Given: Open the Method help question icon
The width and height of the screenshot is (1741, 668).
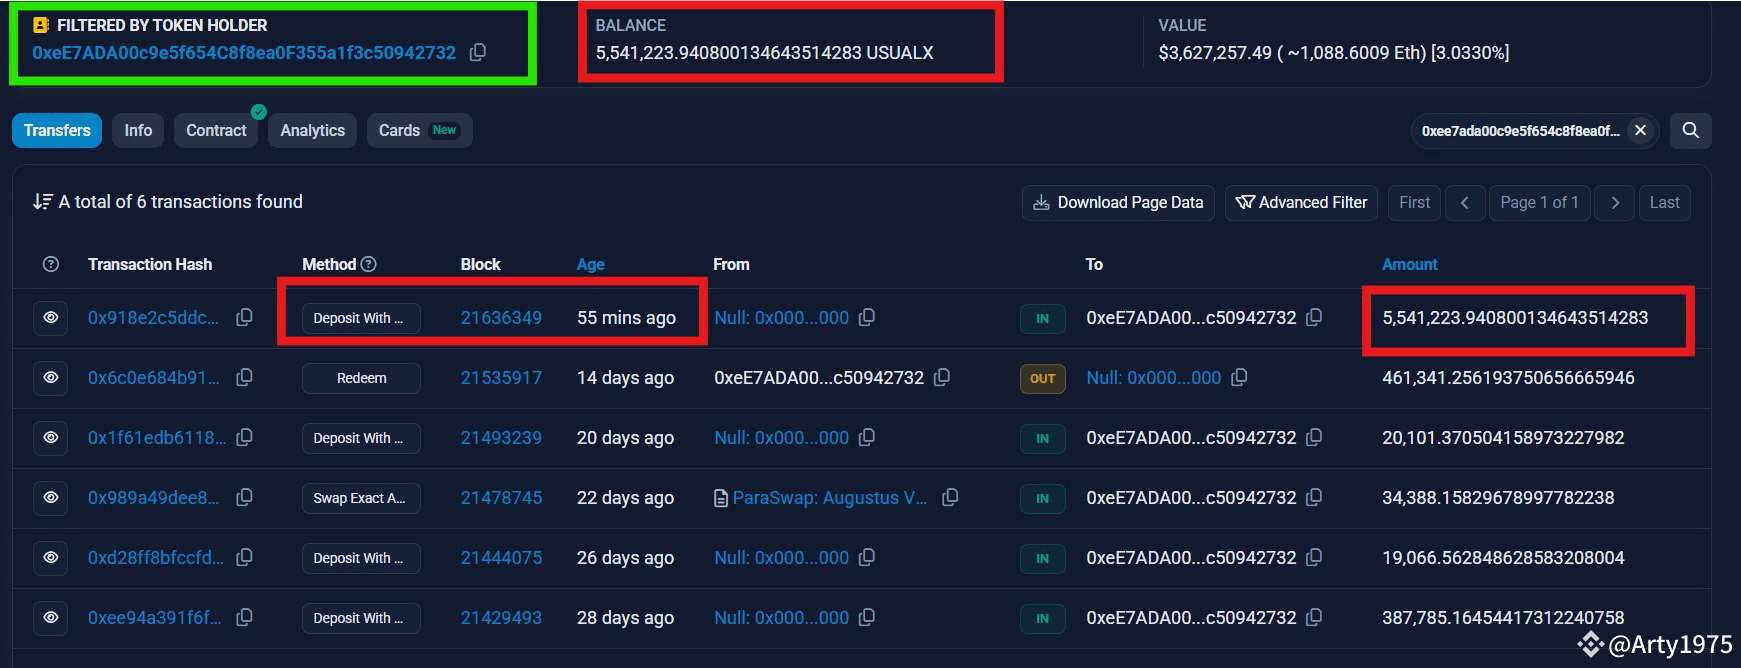Looking at the screenshot, I should tap(368, 264).
